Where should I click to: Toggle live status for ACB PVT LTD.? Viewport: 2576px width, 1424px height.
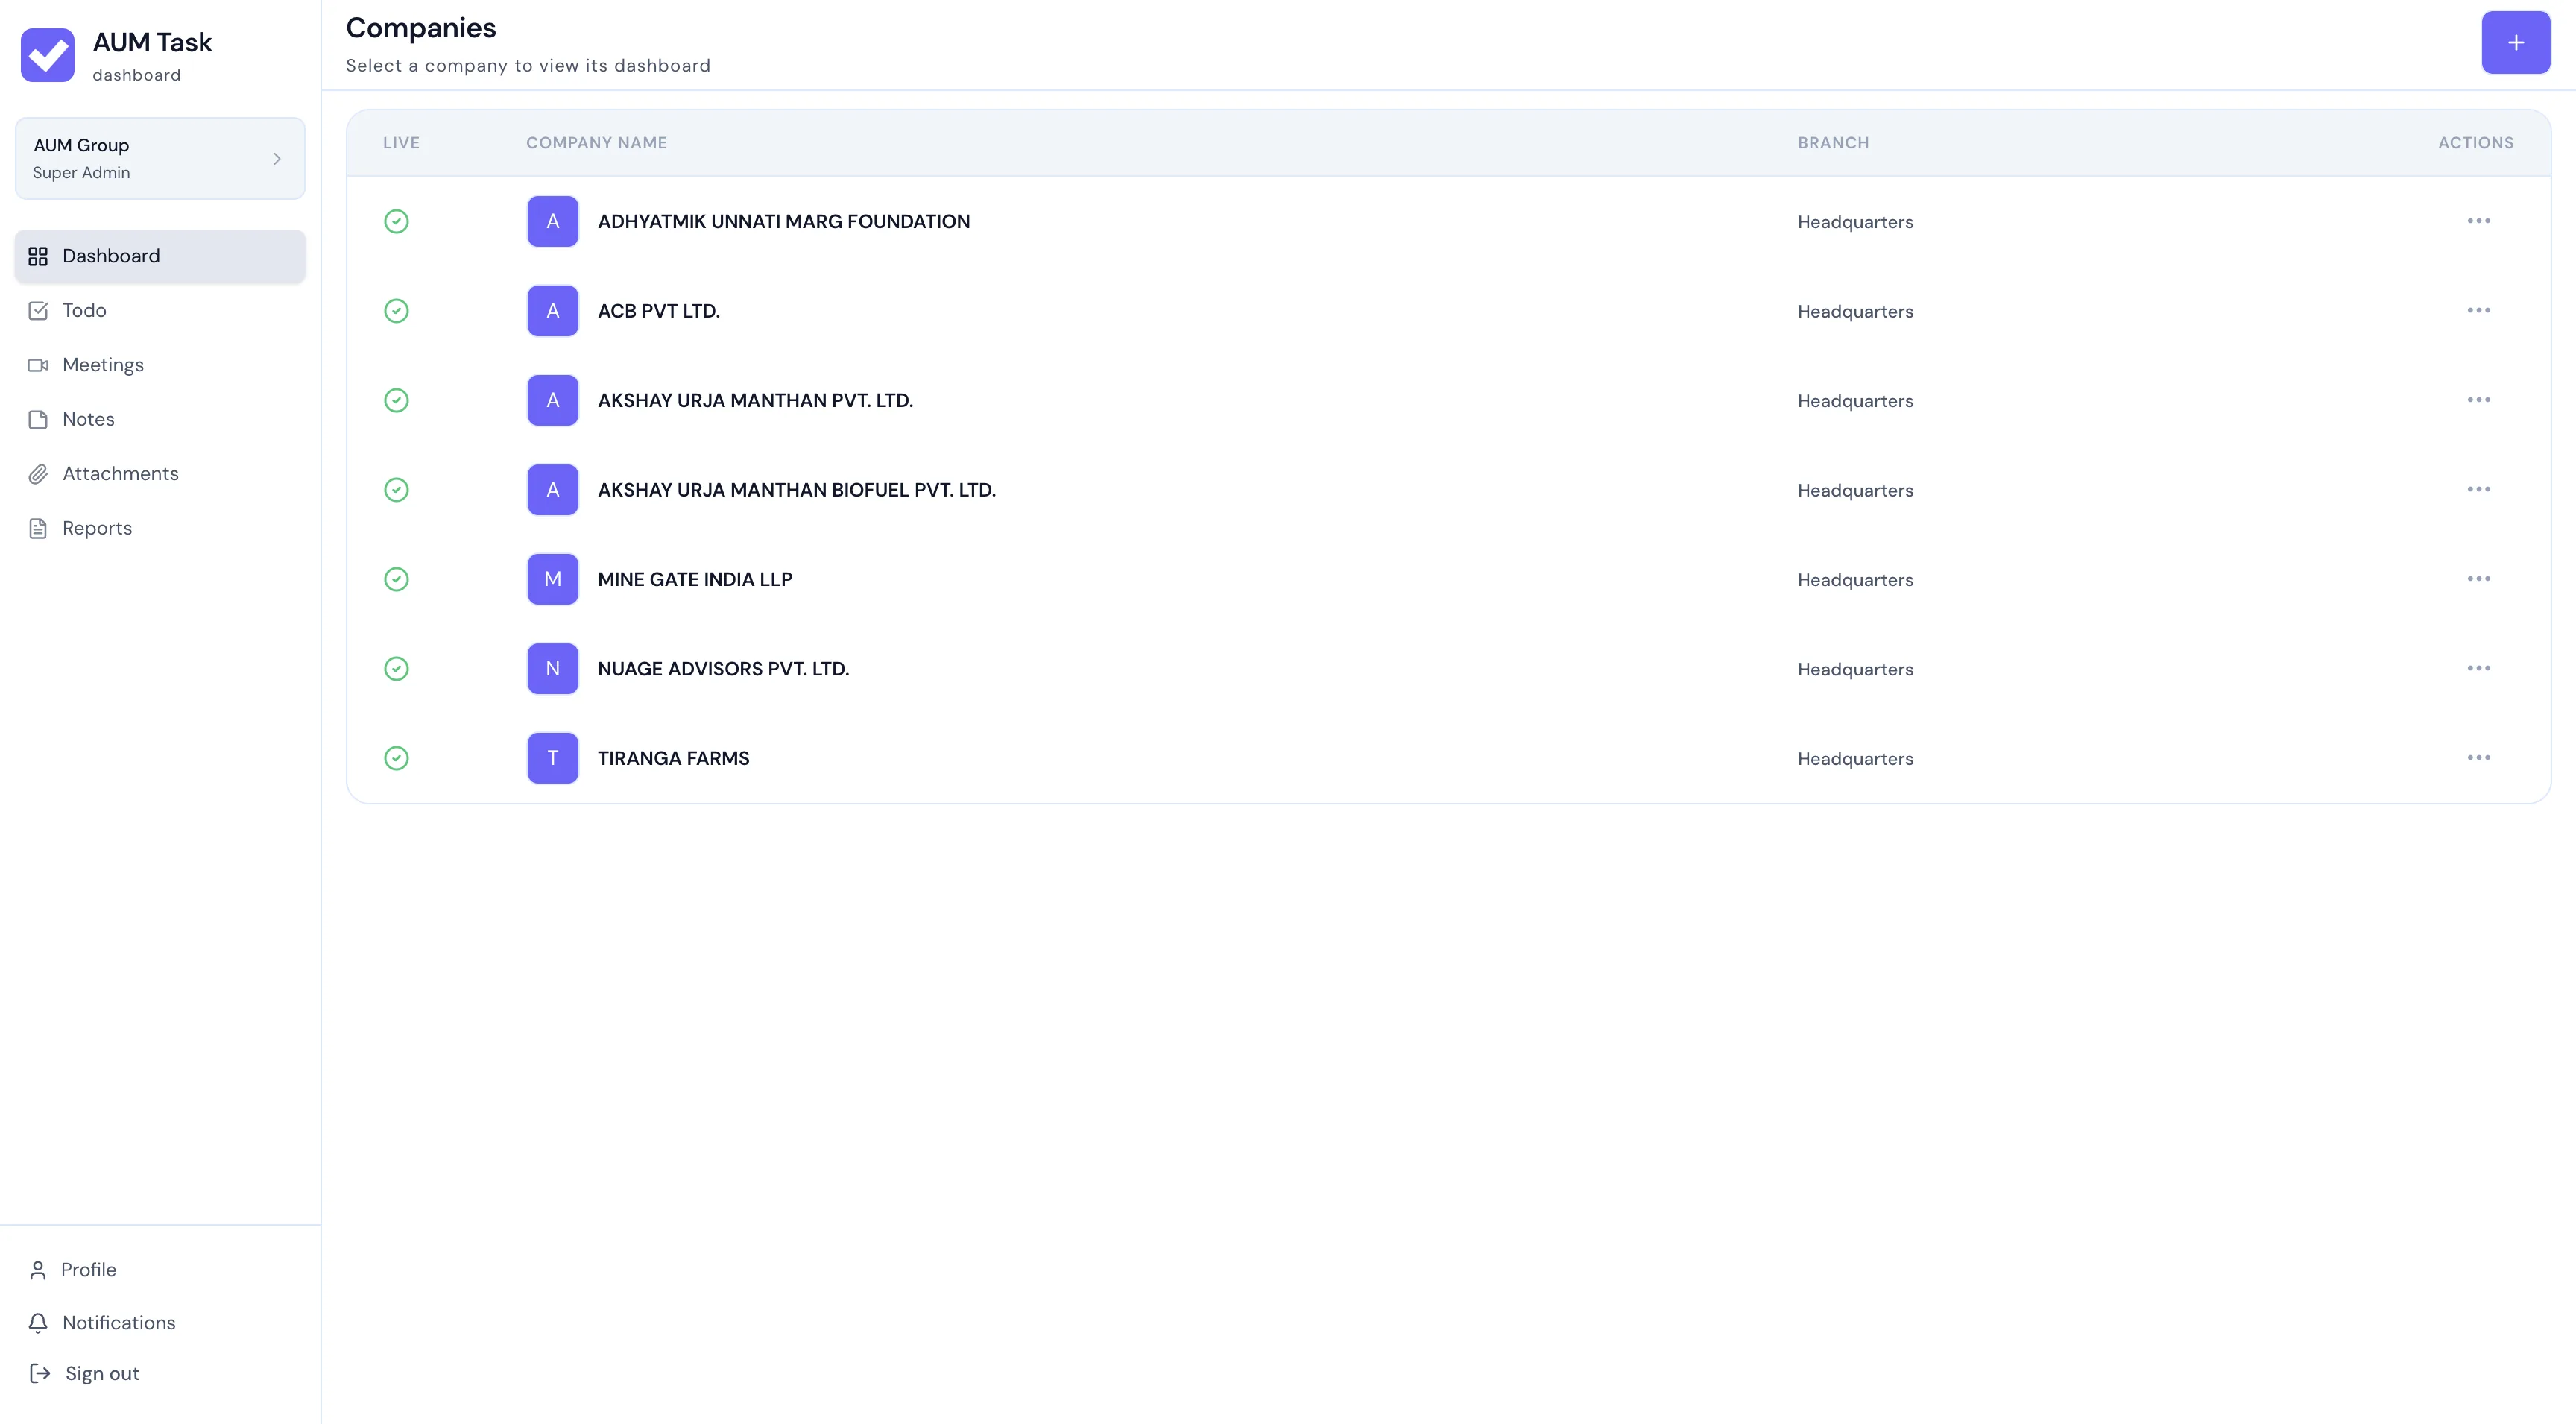[396, 311]
